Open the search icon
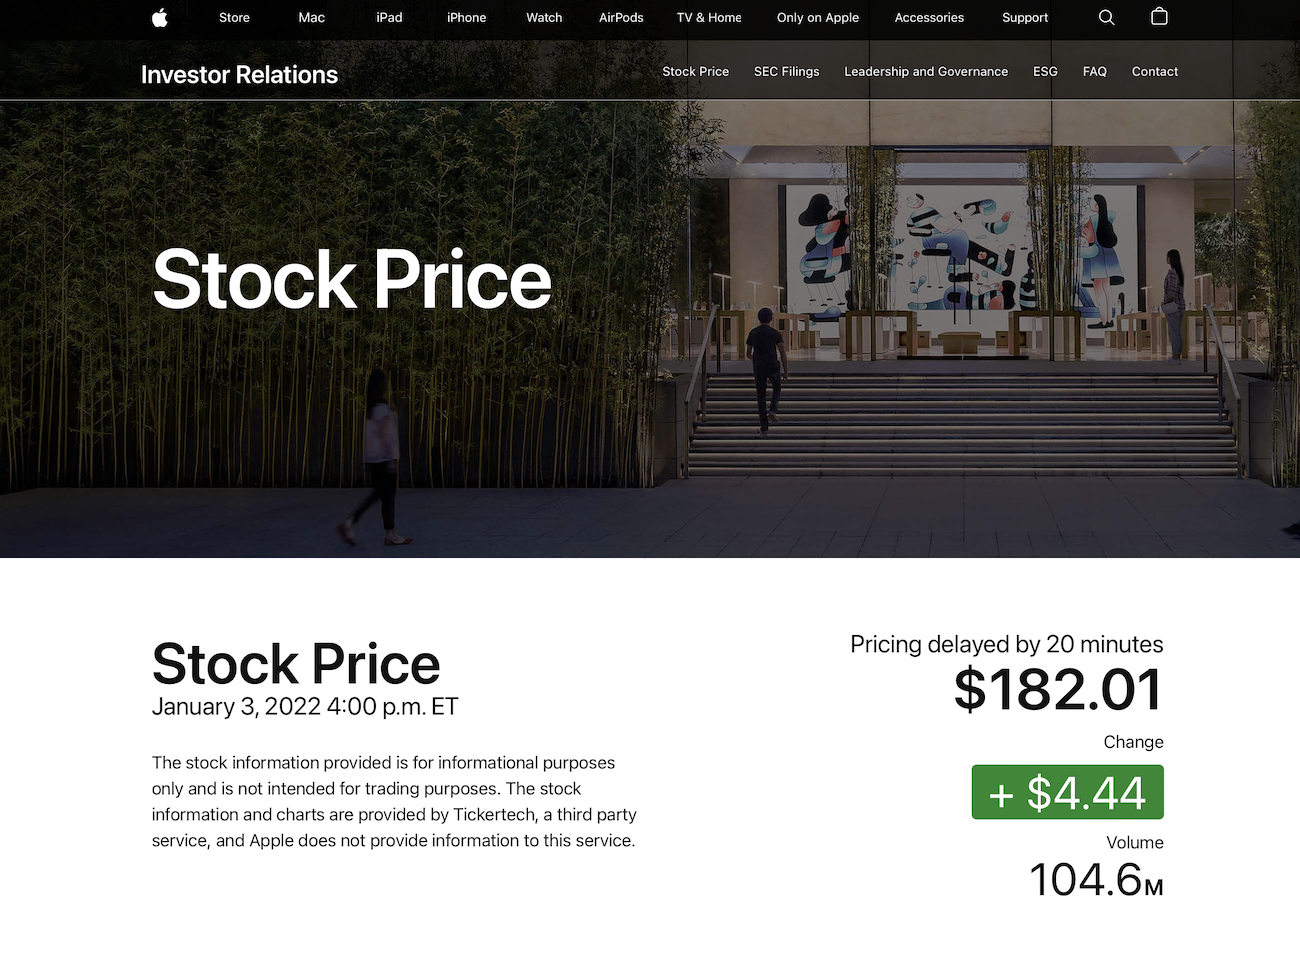Screen dimensions: 1300x972 tap(1106, 17)
